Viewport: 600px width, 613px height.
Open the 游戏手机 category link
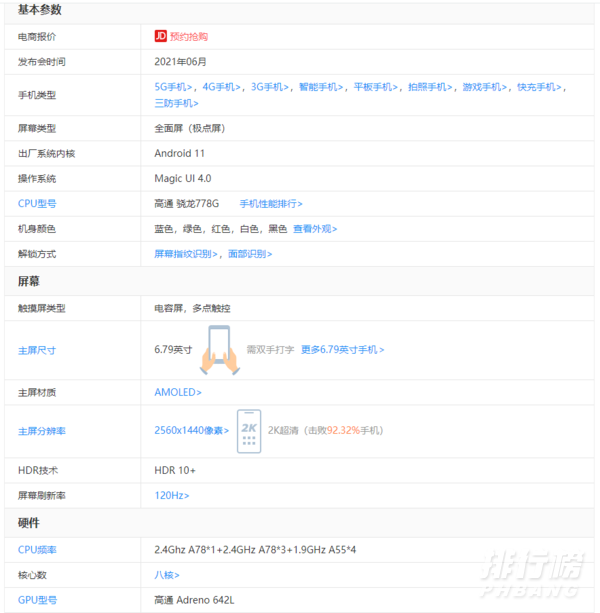pyautogui.click(x=485, y=87)
